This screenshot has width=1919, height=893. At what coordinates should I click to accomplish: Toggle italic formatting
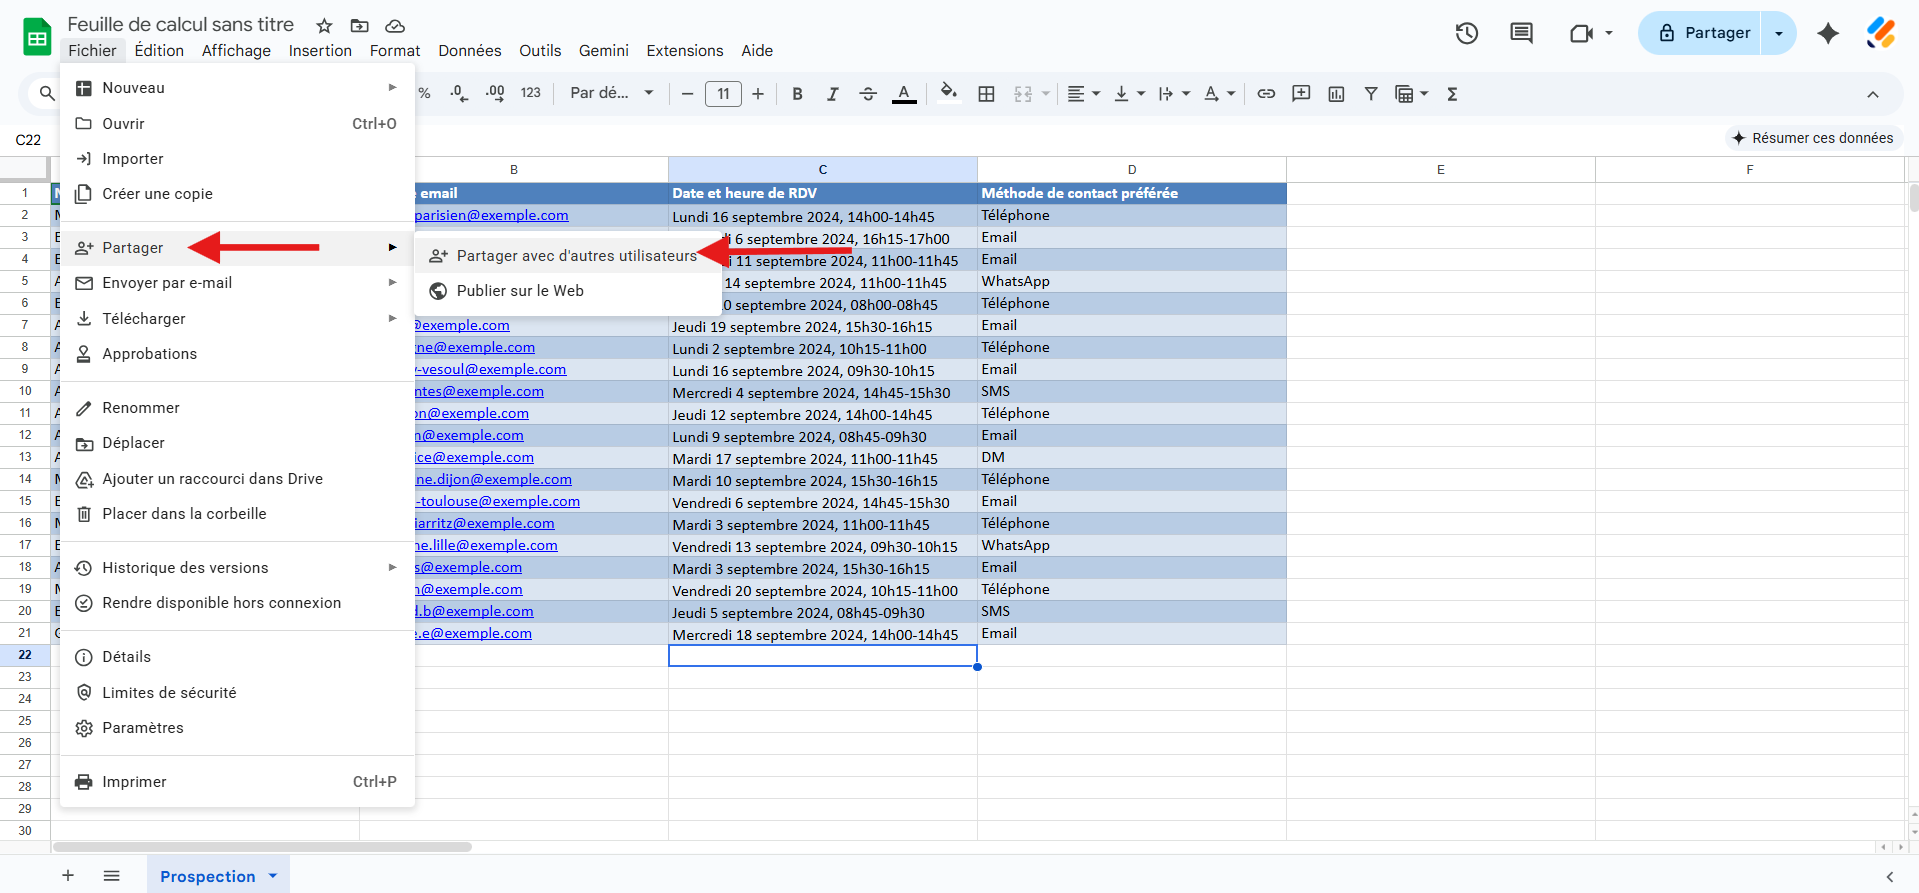(x=832, y=94)
